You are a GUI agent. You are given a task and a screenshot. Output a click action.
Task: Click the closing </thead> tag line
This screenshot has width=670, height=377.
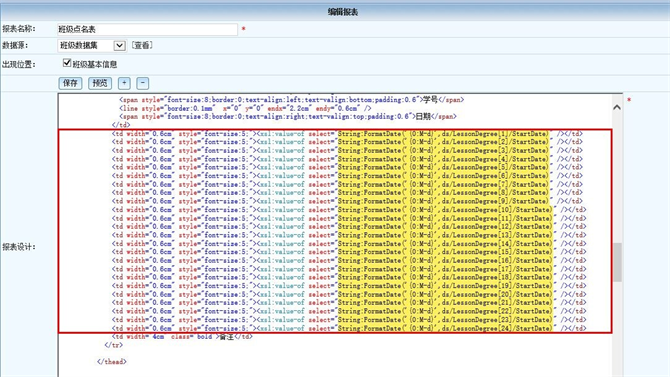(112, 362)
